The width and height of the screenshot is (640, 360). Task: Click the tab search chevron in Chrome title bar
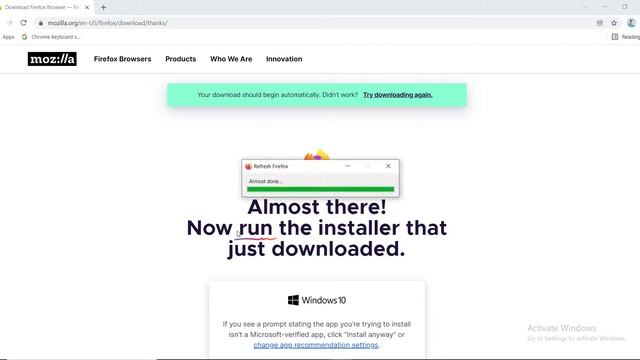[584, 7]
